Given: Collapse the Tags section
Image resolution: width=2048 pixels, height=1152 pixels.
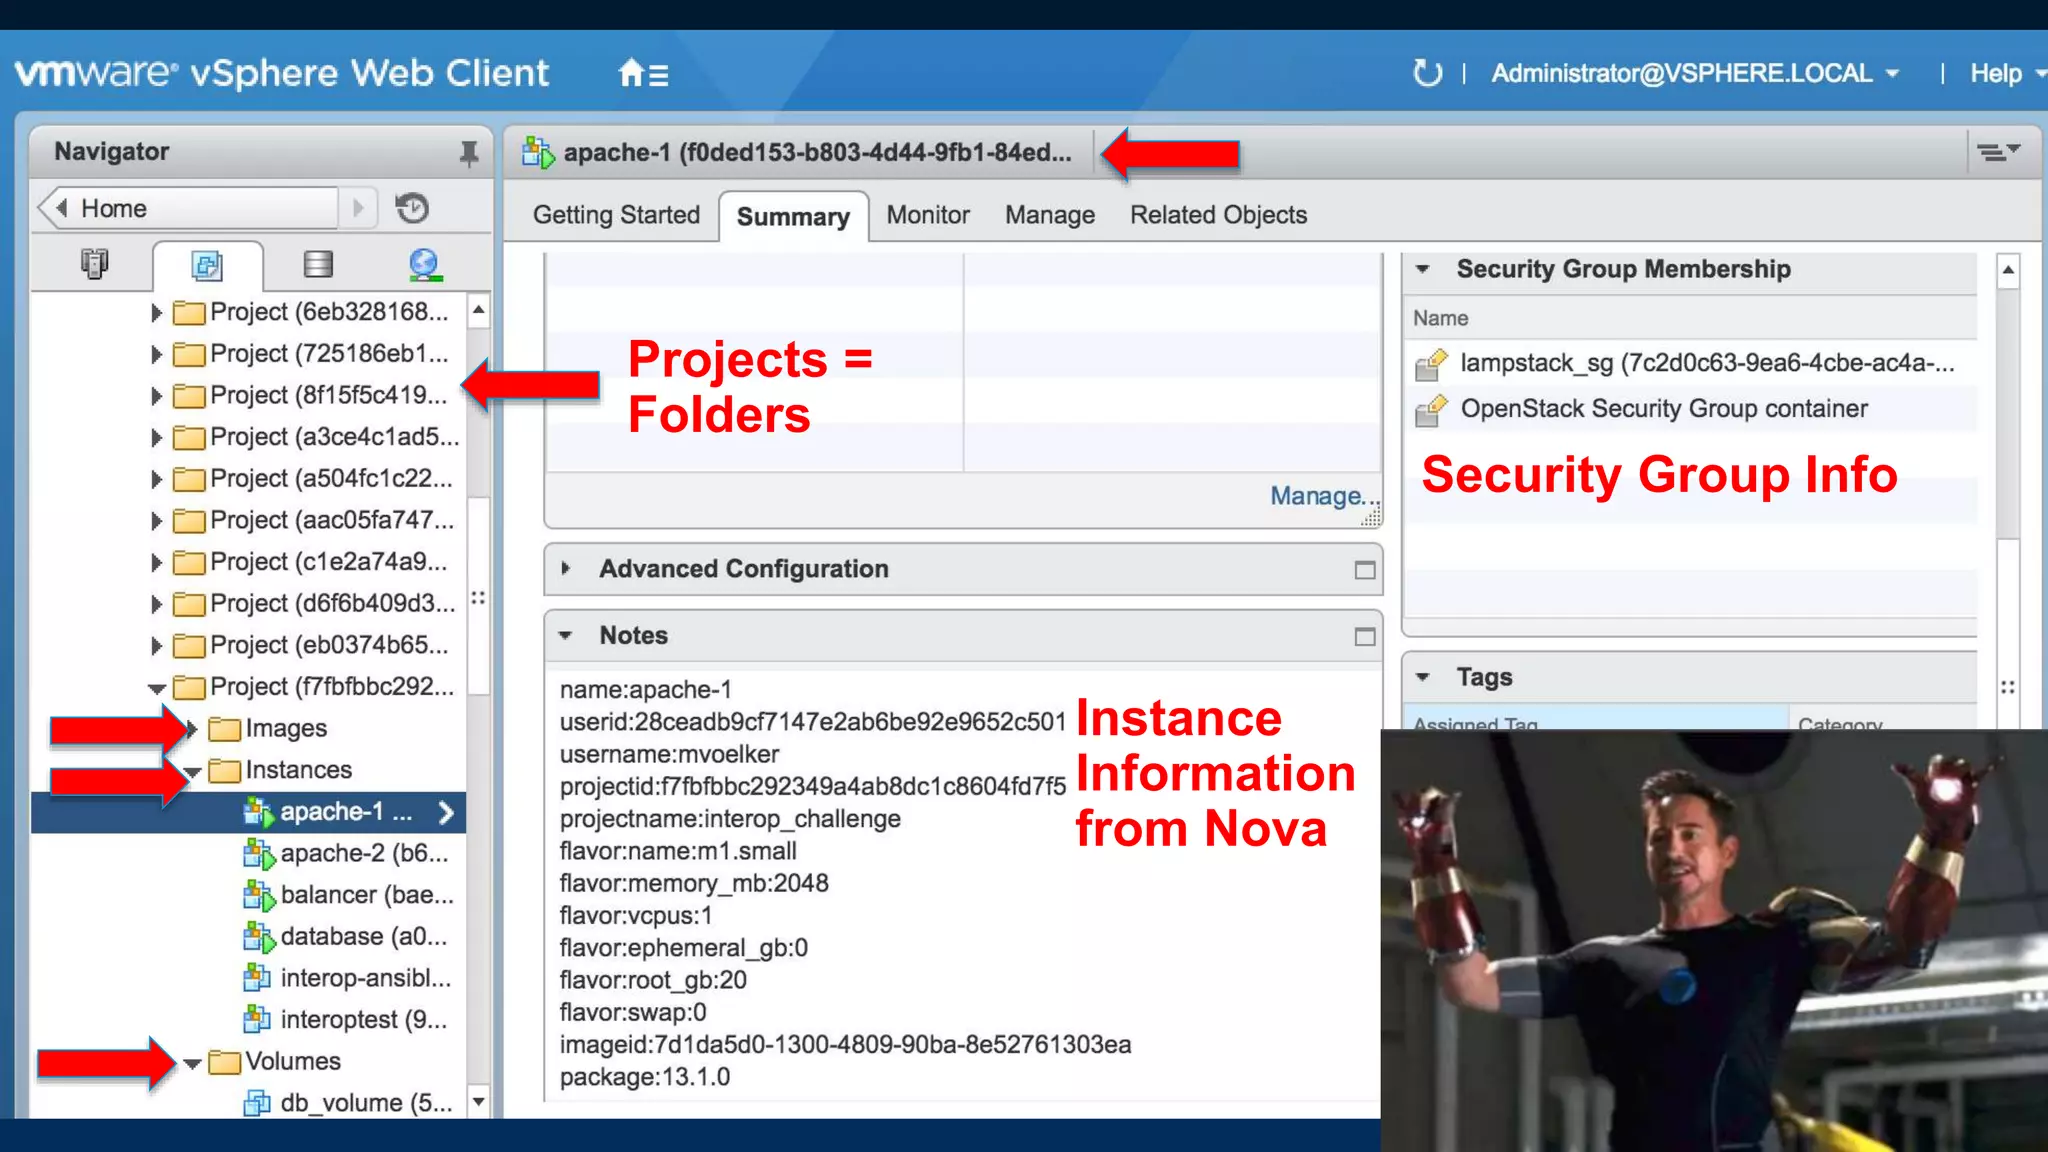Looking at the screenshot, I should (x=1423, y=677).
